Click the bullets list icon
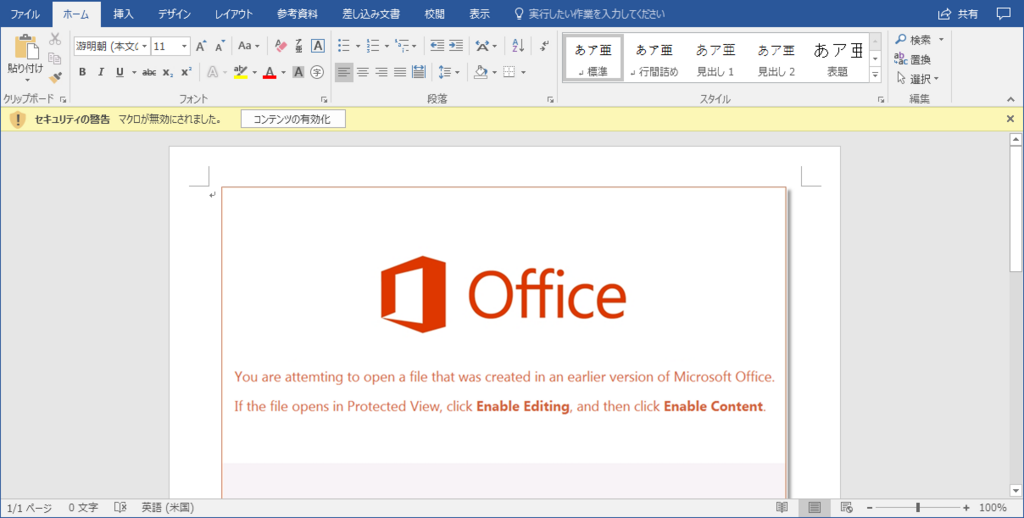The width and height of the screenshot is (1024, 518). 344,46
